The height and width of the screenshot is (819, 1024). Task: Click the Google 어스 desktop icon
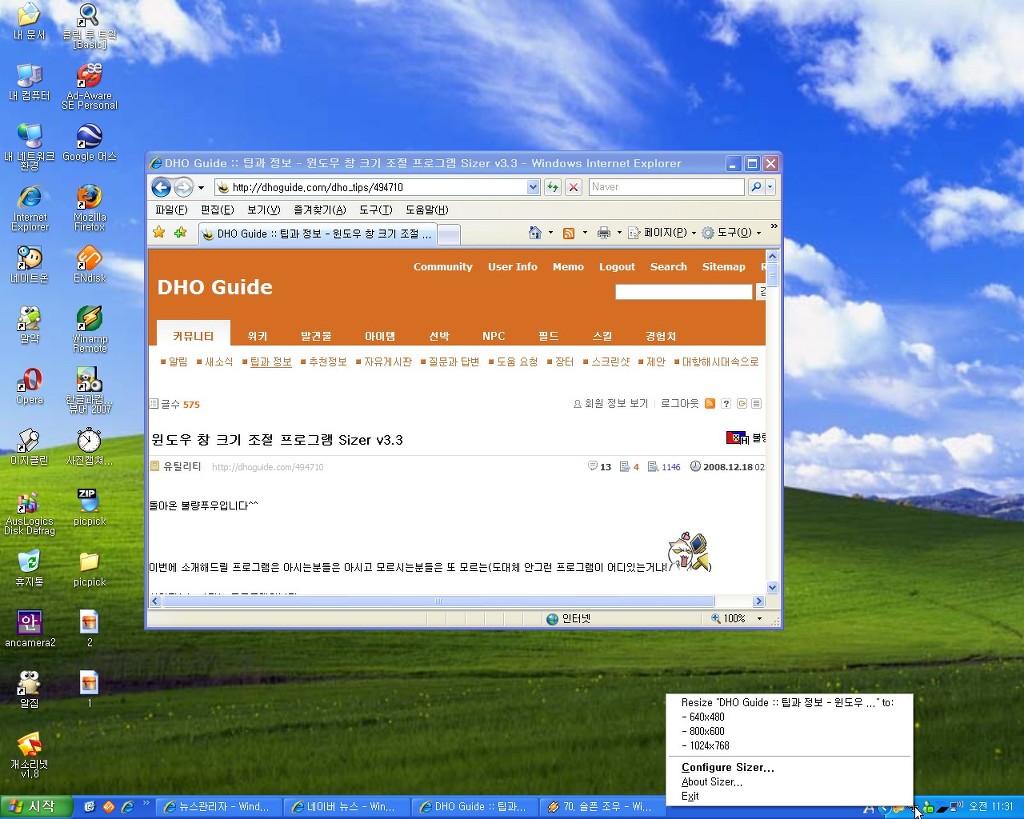[x=89, y=143]
